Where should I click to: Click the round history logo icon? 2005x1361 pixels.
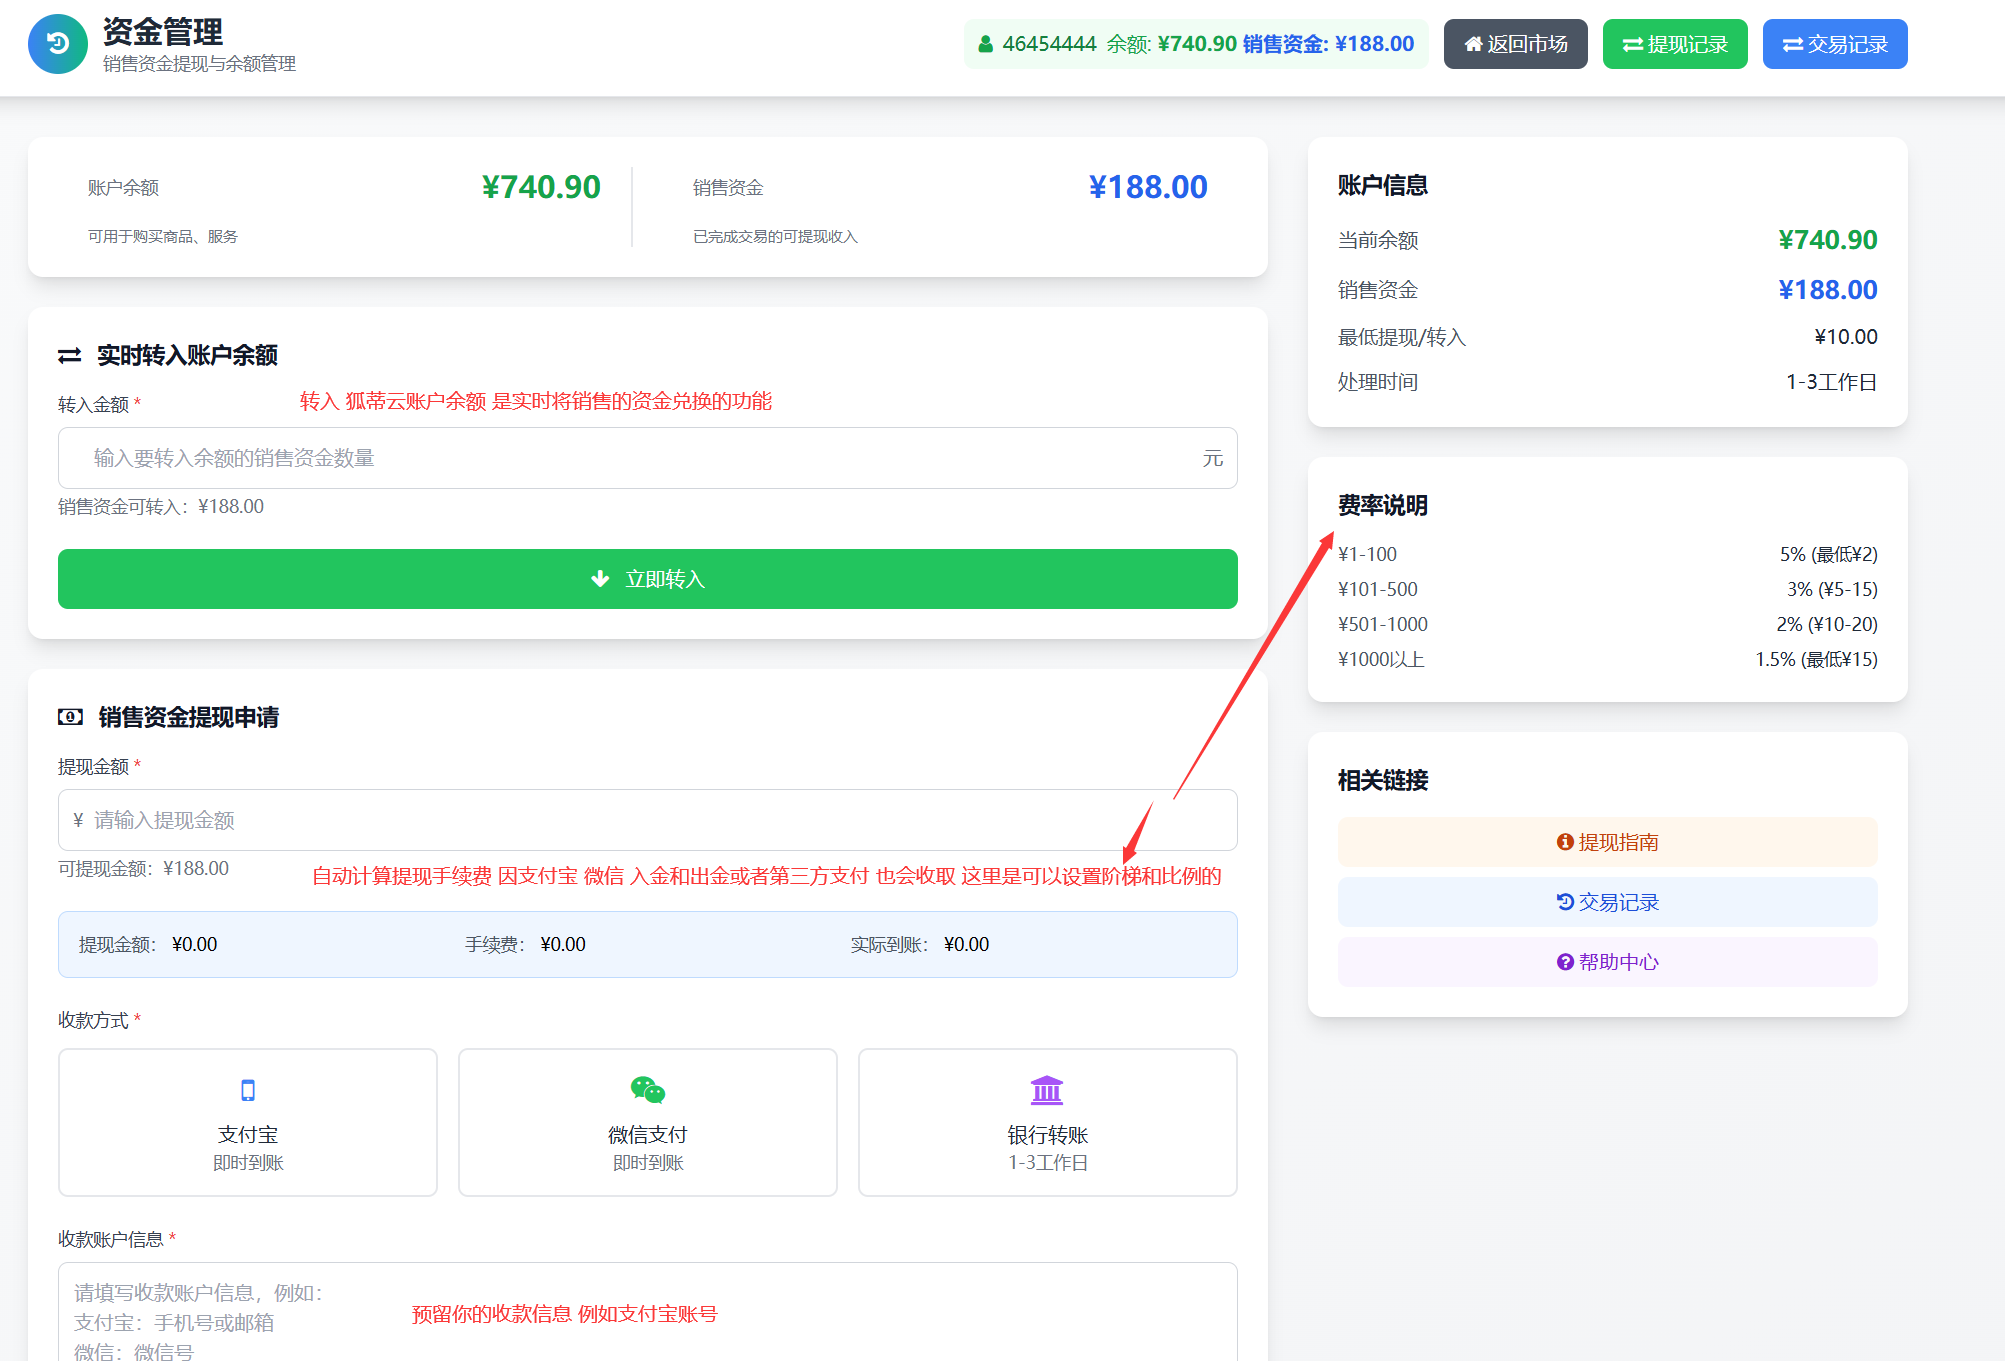pyautogui.click(x=58, y=44)
